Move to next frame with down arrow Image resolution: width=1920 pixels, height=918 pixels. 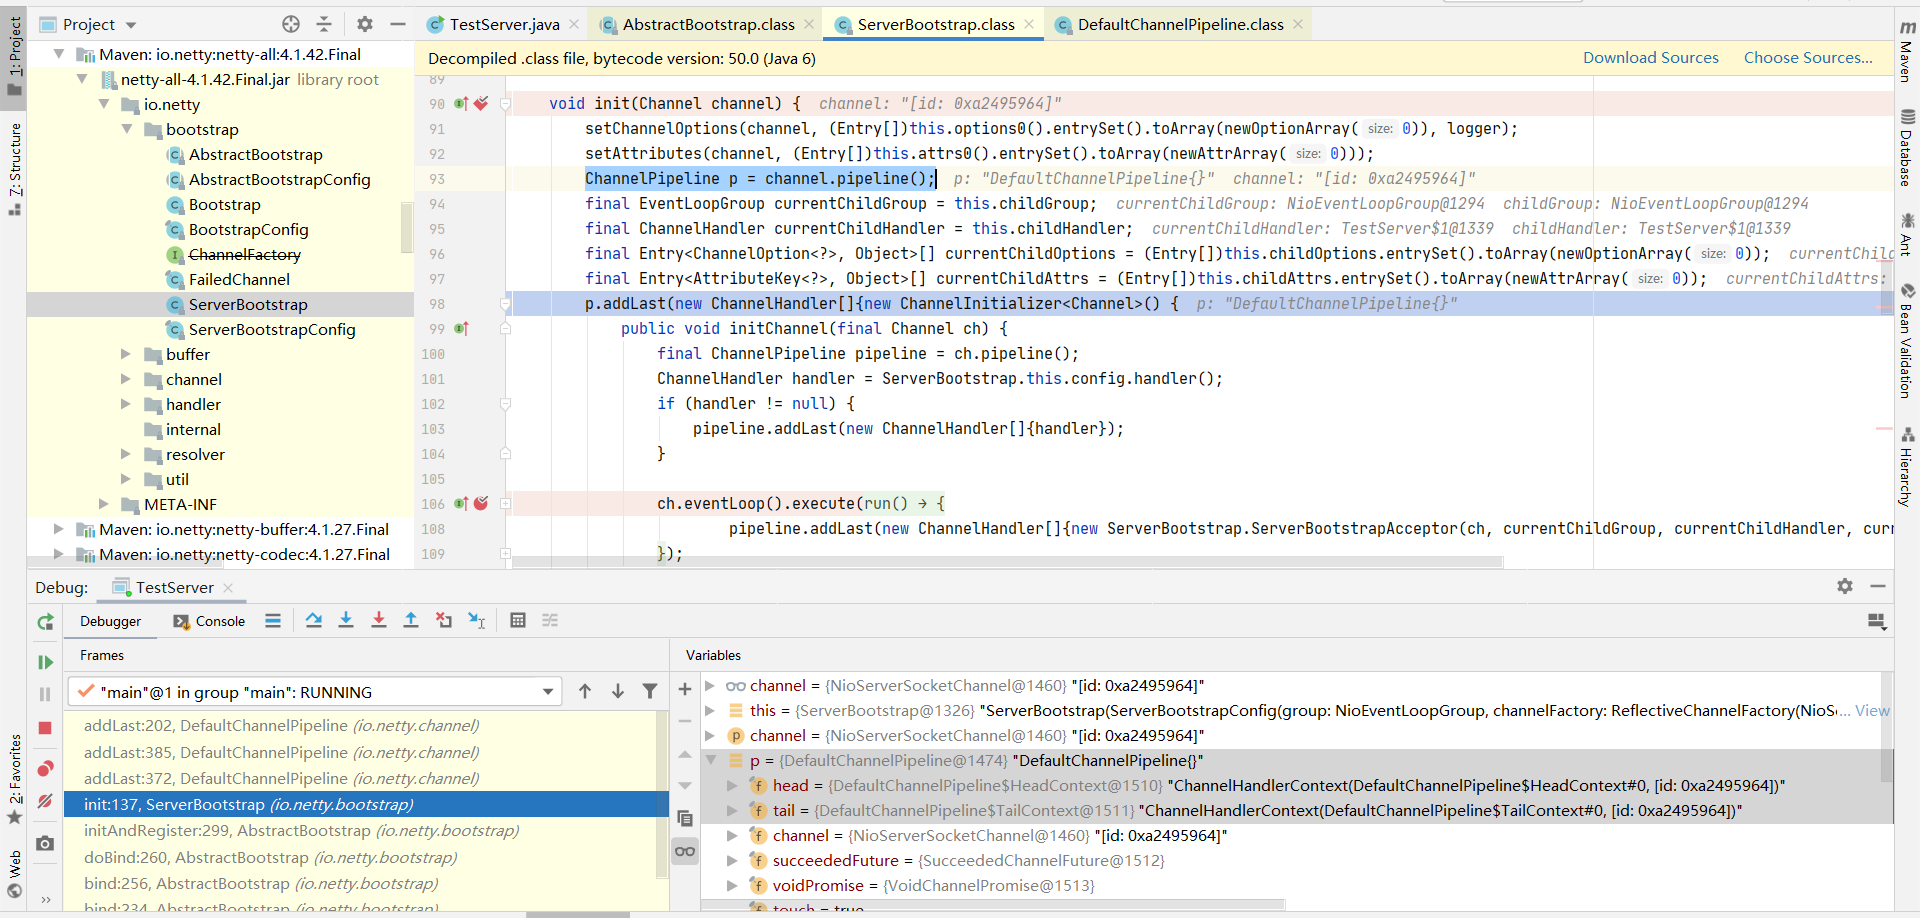coord(618,691)
